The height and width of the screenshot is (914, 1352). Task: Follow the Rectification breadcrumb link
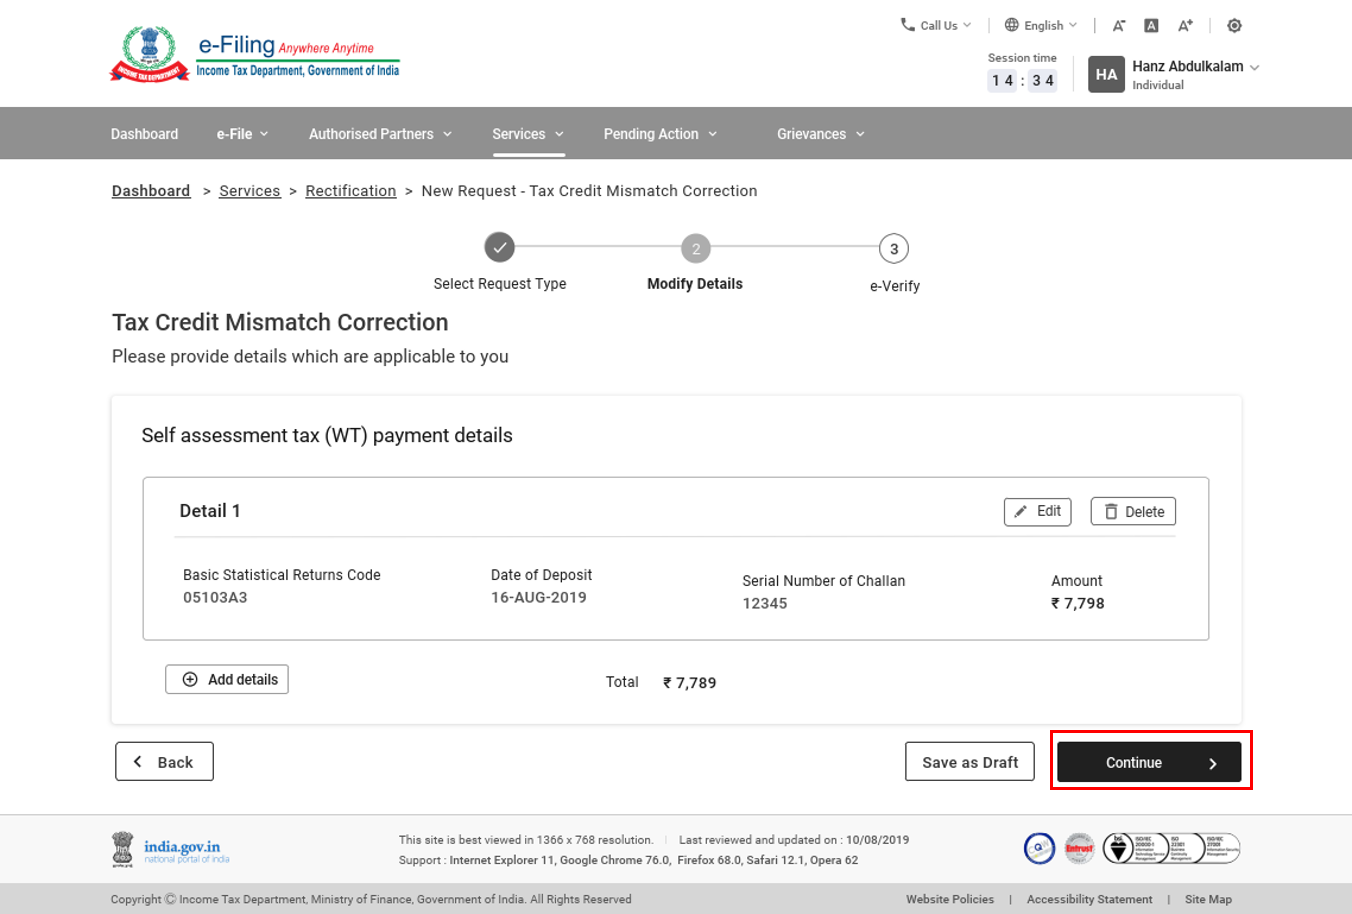350,191
